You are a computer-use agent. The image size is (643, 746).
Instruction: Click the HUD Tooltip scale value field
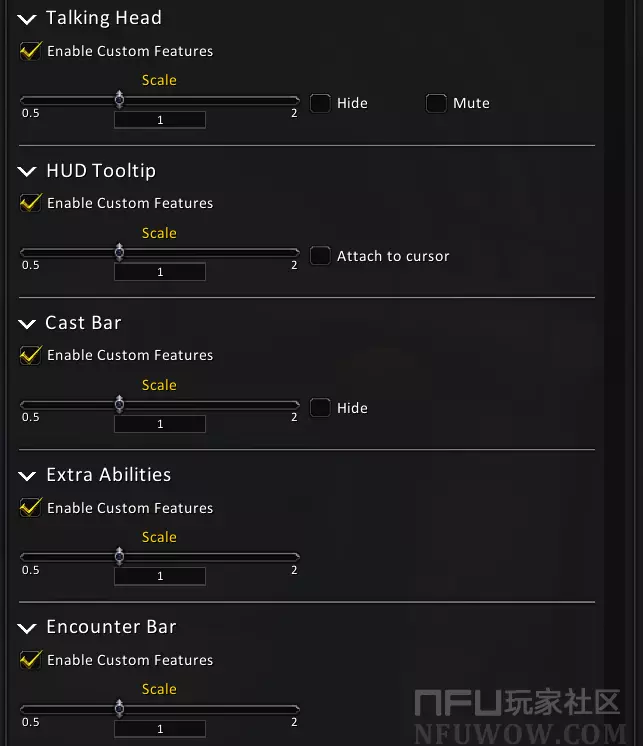coord(160,272)
